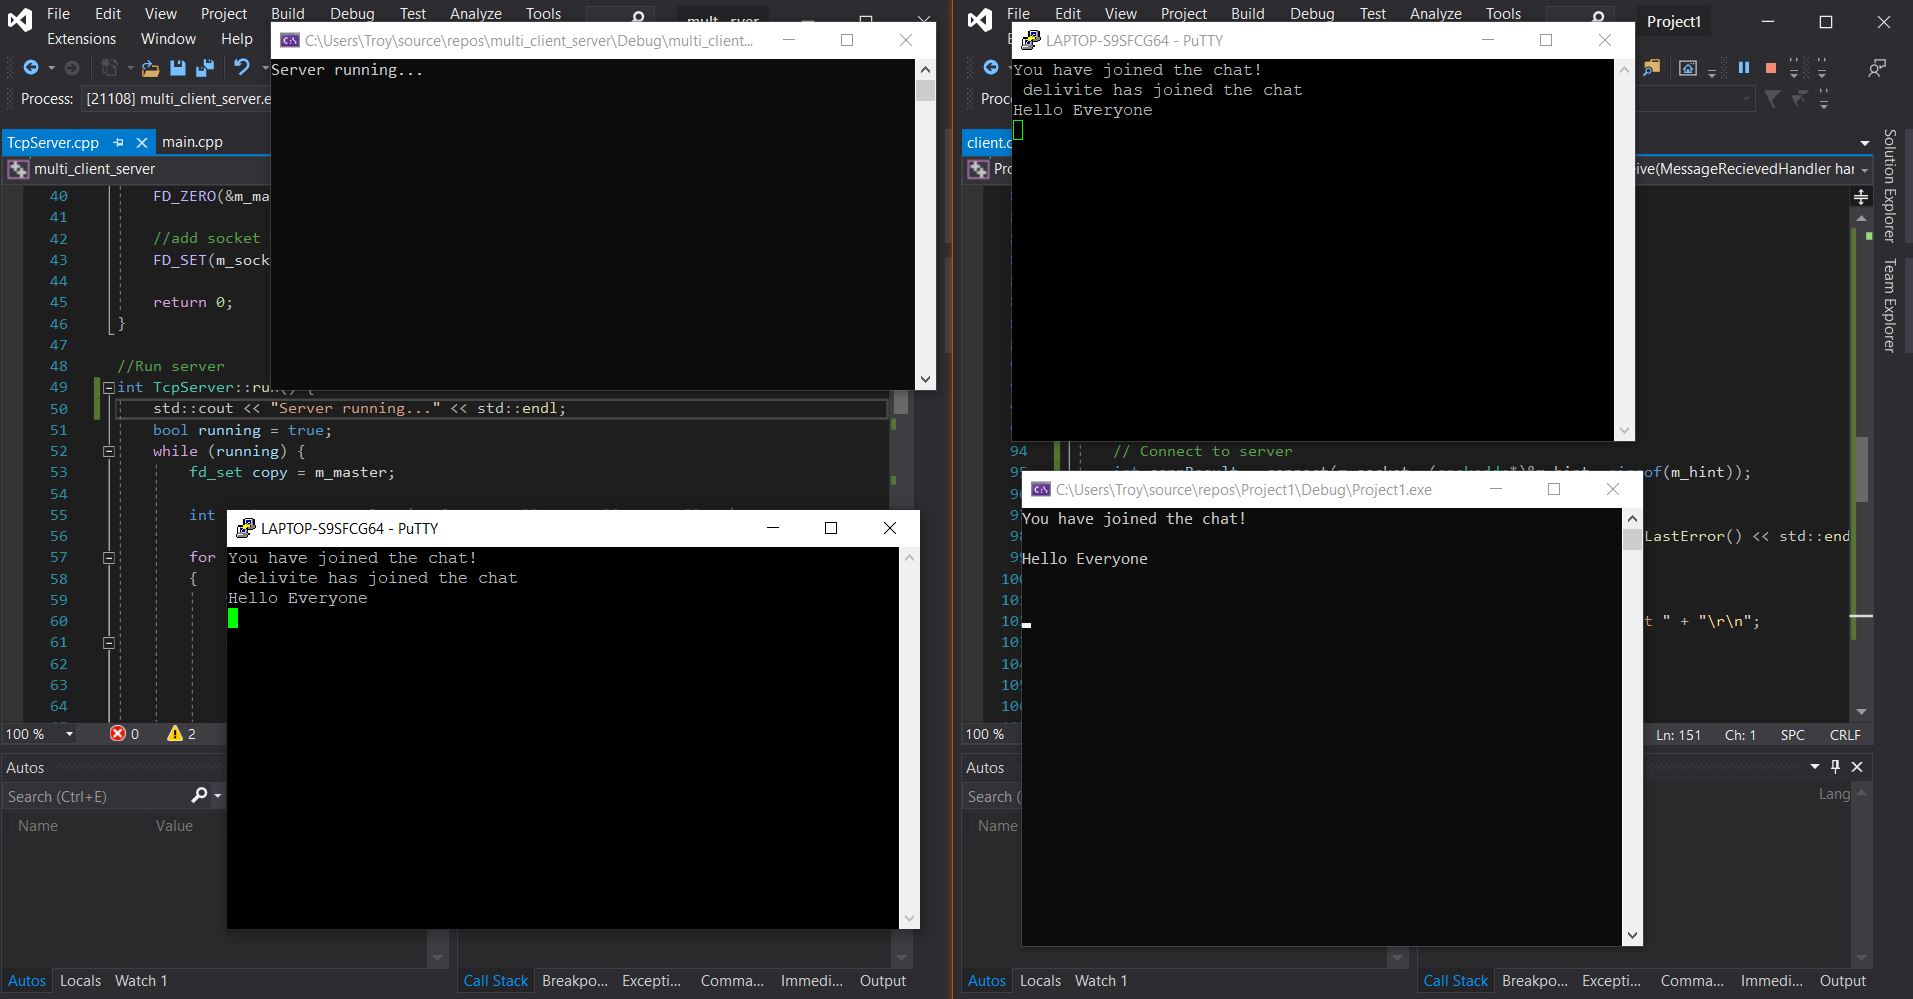The width and height of the screenshot is (1913, 999).
Task: Switch to Watch 1 tab in left Visual Studio
Action: (x=141, y=980)
